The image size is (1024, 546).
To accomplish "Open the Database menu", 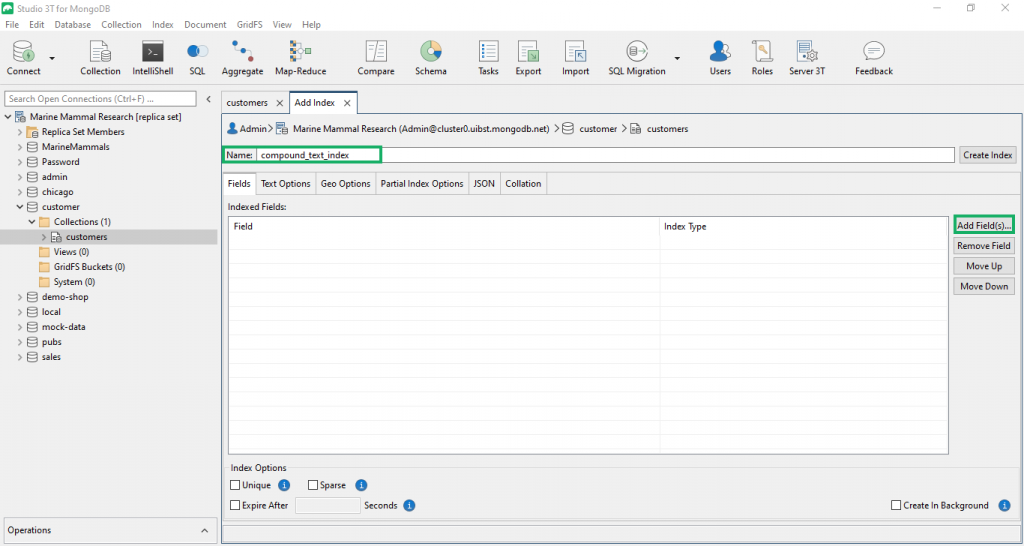I will coord(72,24).
